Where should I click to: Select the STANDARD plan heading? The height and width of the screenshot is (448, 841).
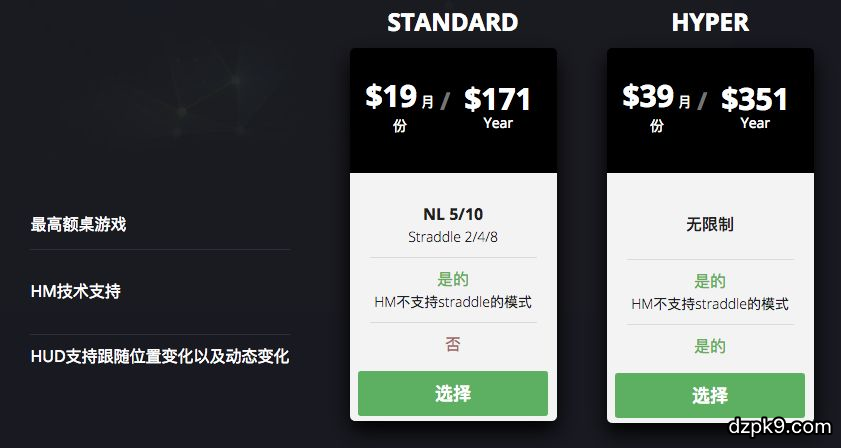(x=453, y=22)
